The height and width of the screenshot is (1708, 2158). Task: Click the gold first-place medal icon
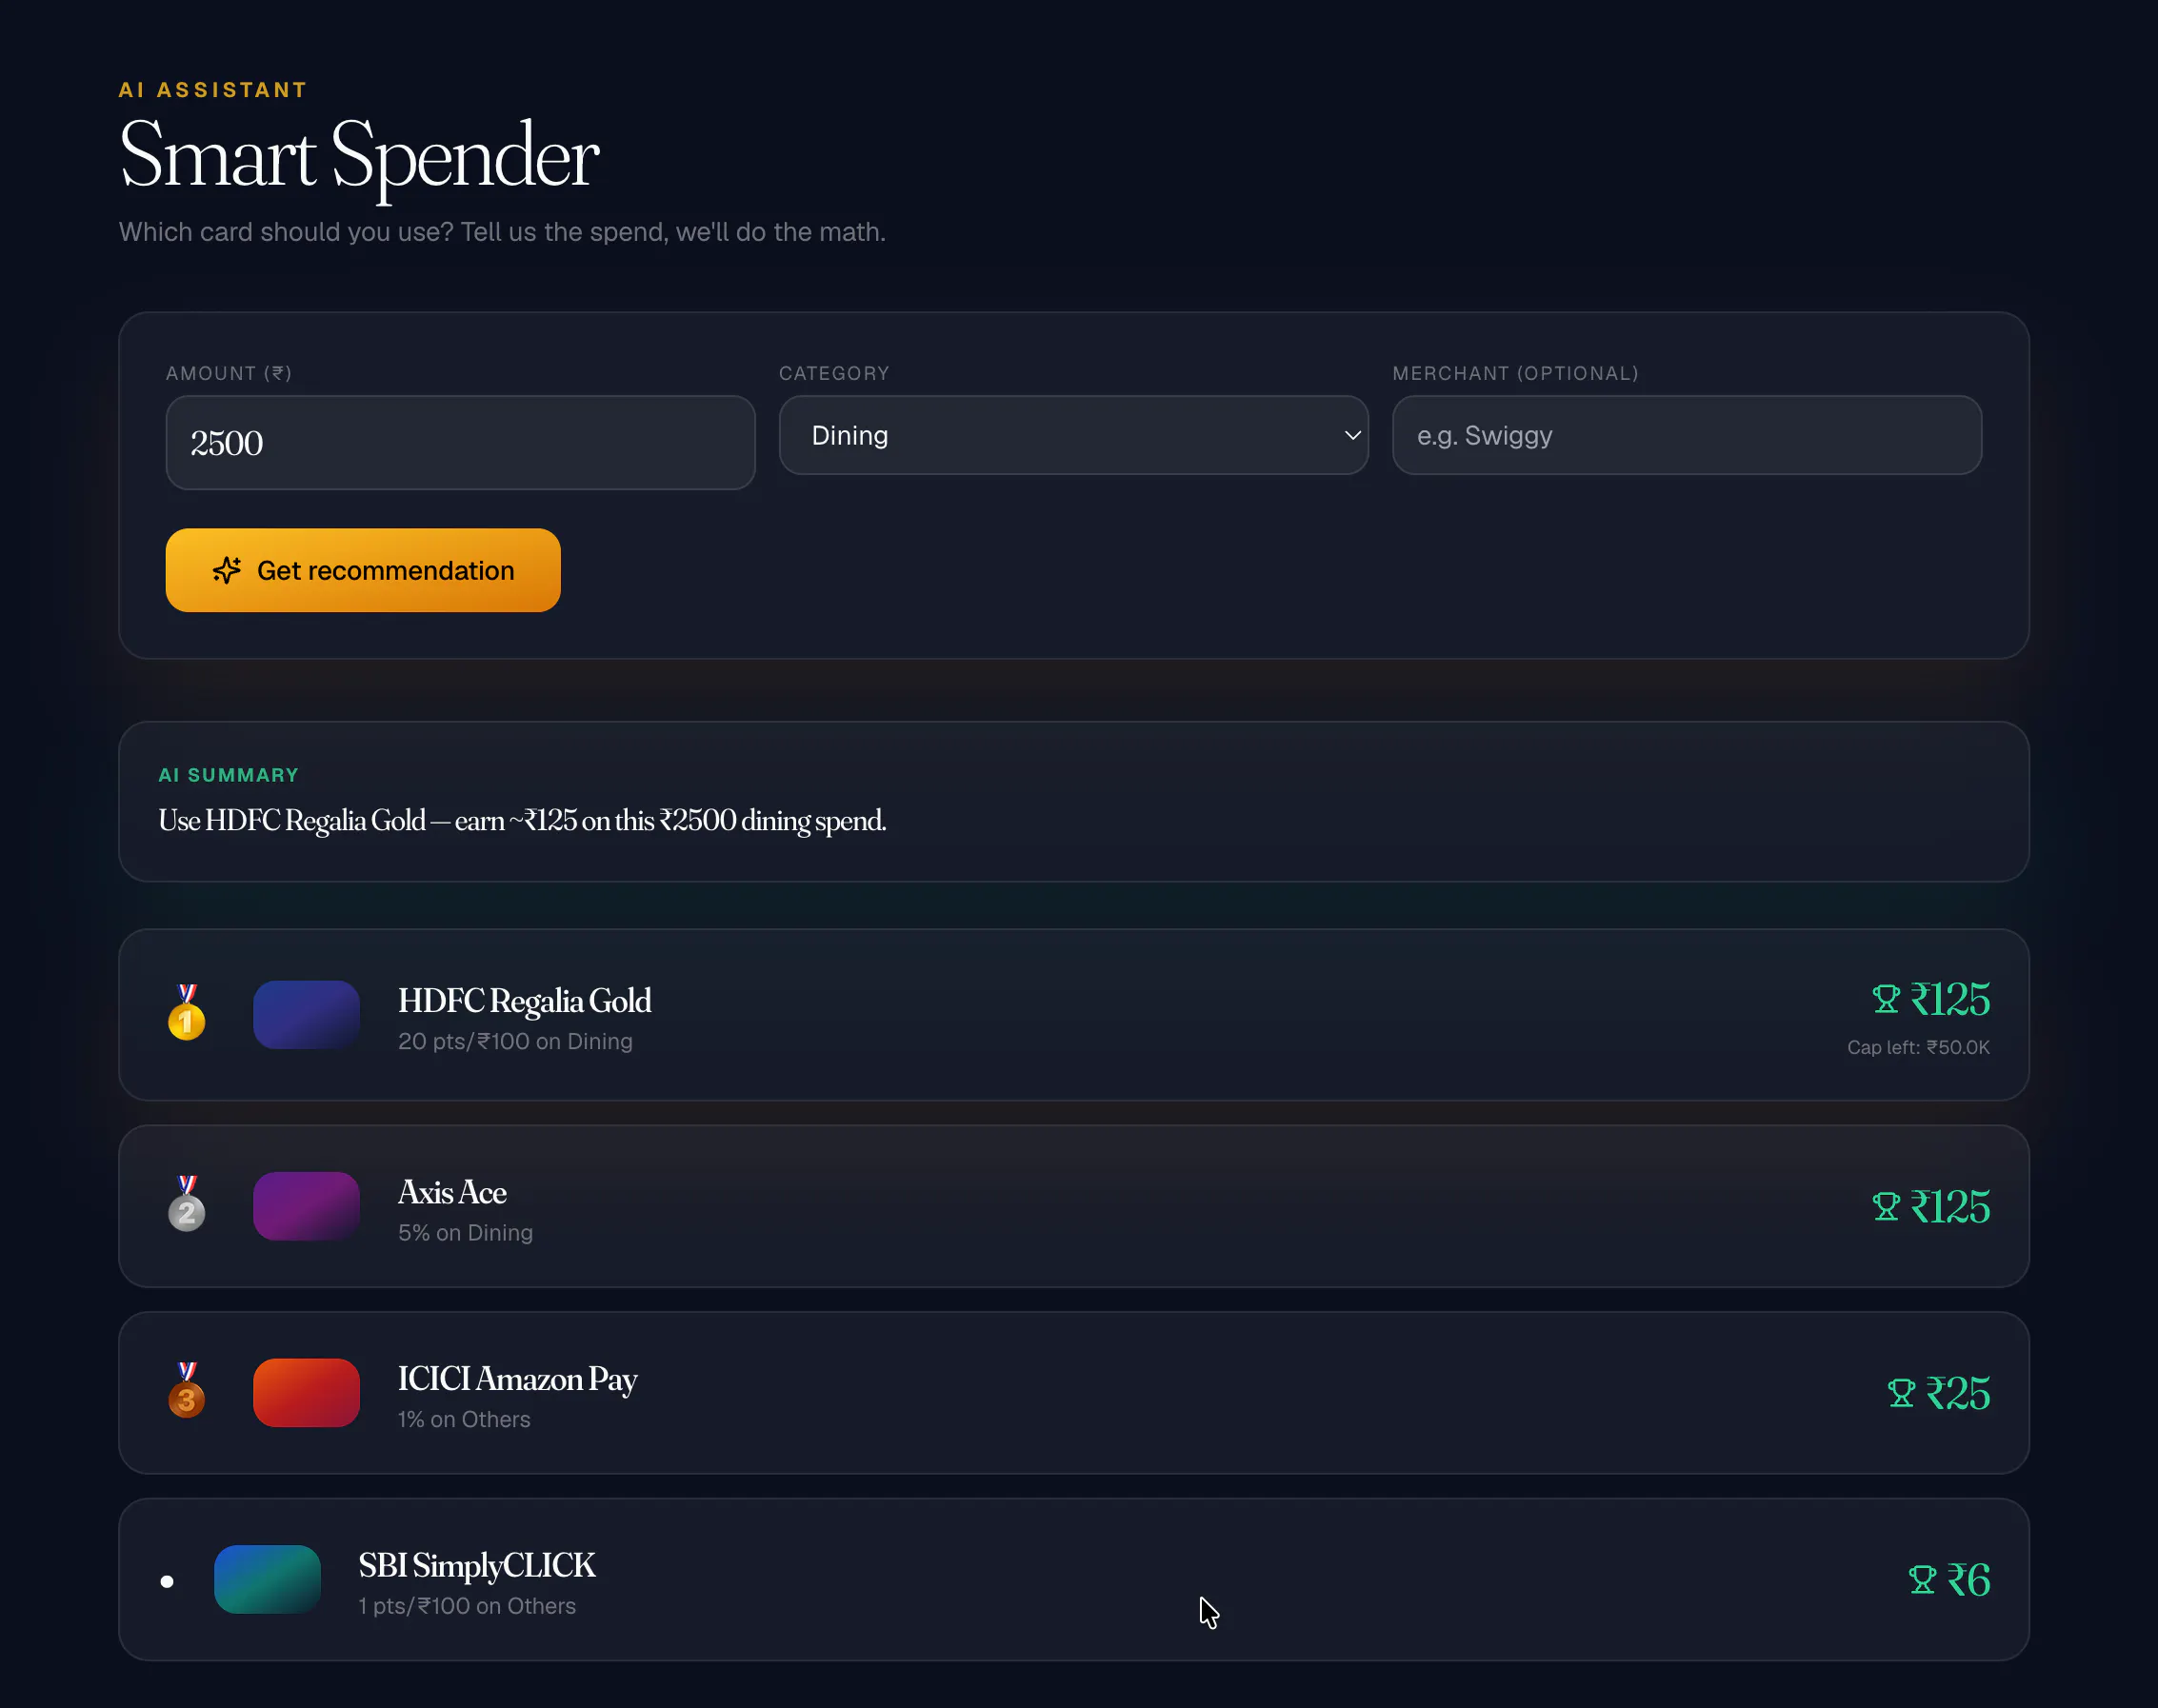[x=187, y=1012]
